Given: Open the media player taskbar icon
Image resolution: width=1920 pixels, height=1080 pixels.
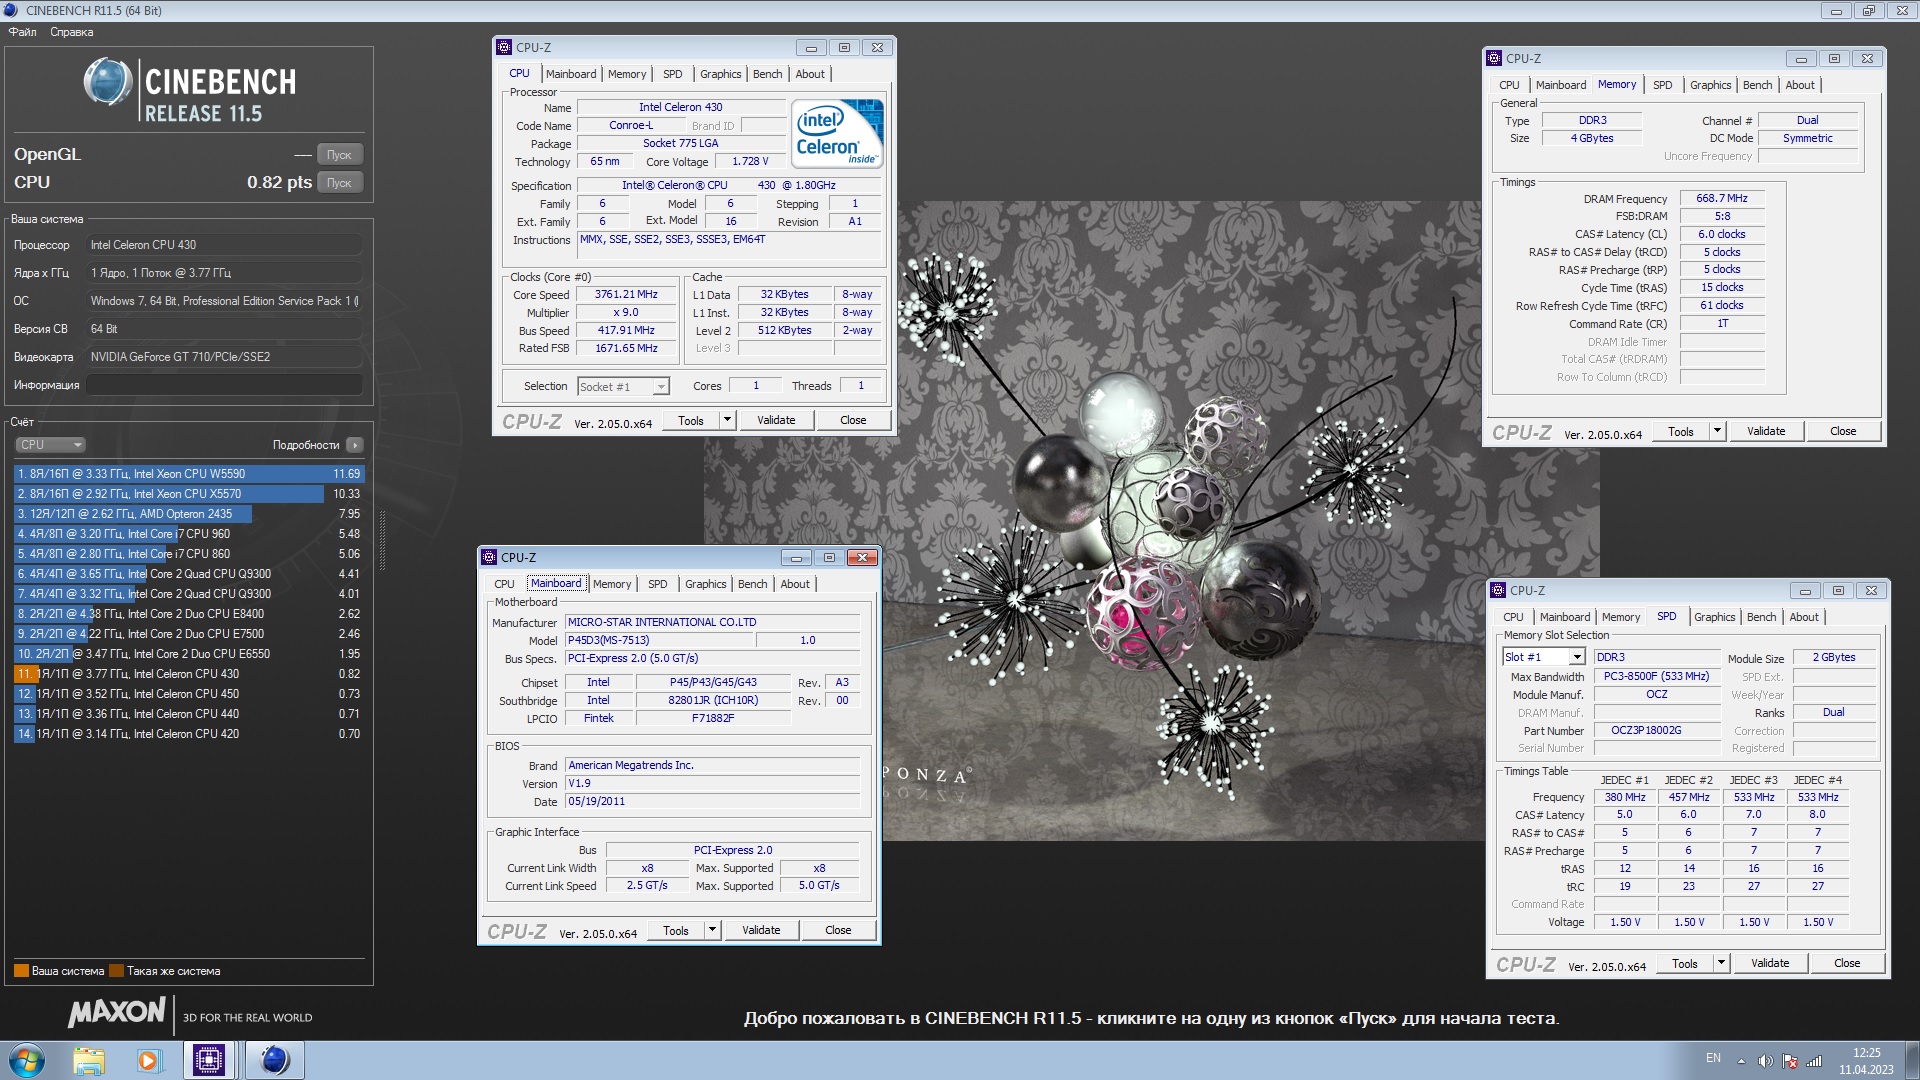Looking at the screenshot, I should (x=148, y=1060).
